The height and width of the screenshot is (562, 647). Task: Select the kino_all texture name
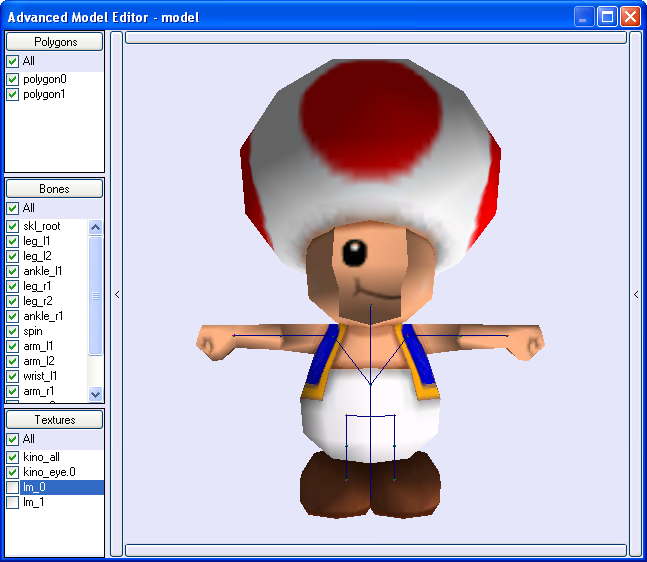(41, 457)
